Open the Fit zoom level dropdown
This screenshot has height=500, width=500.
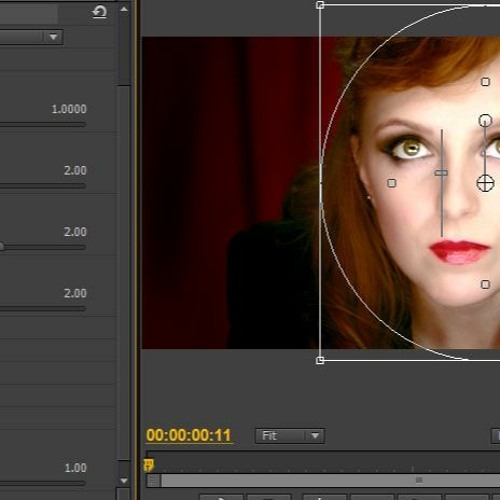click(289, 436)
